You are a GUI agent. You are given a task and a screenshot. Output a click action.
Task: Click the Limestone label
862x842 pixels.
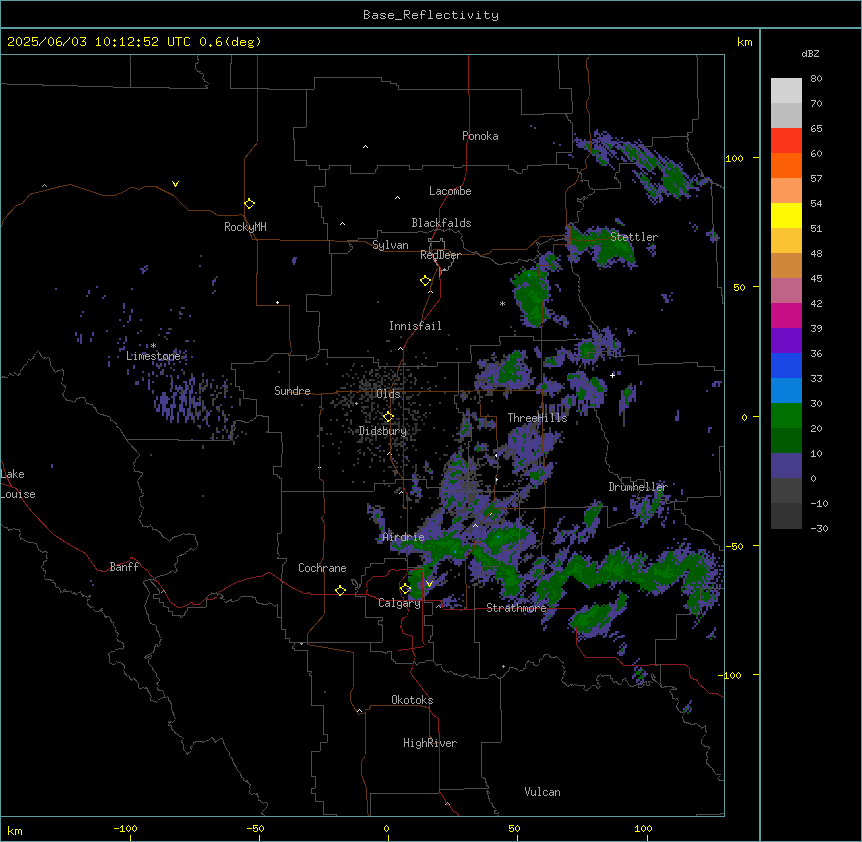(153, 356)
